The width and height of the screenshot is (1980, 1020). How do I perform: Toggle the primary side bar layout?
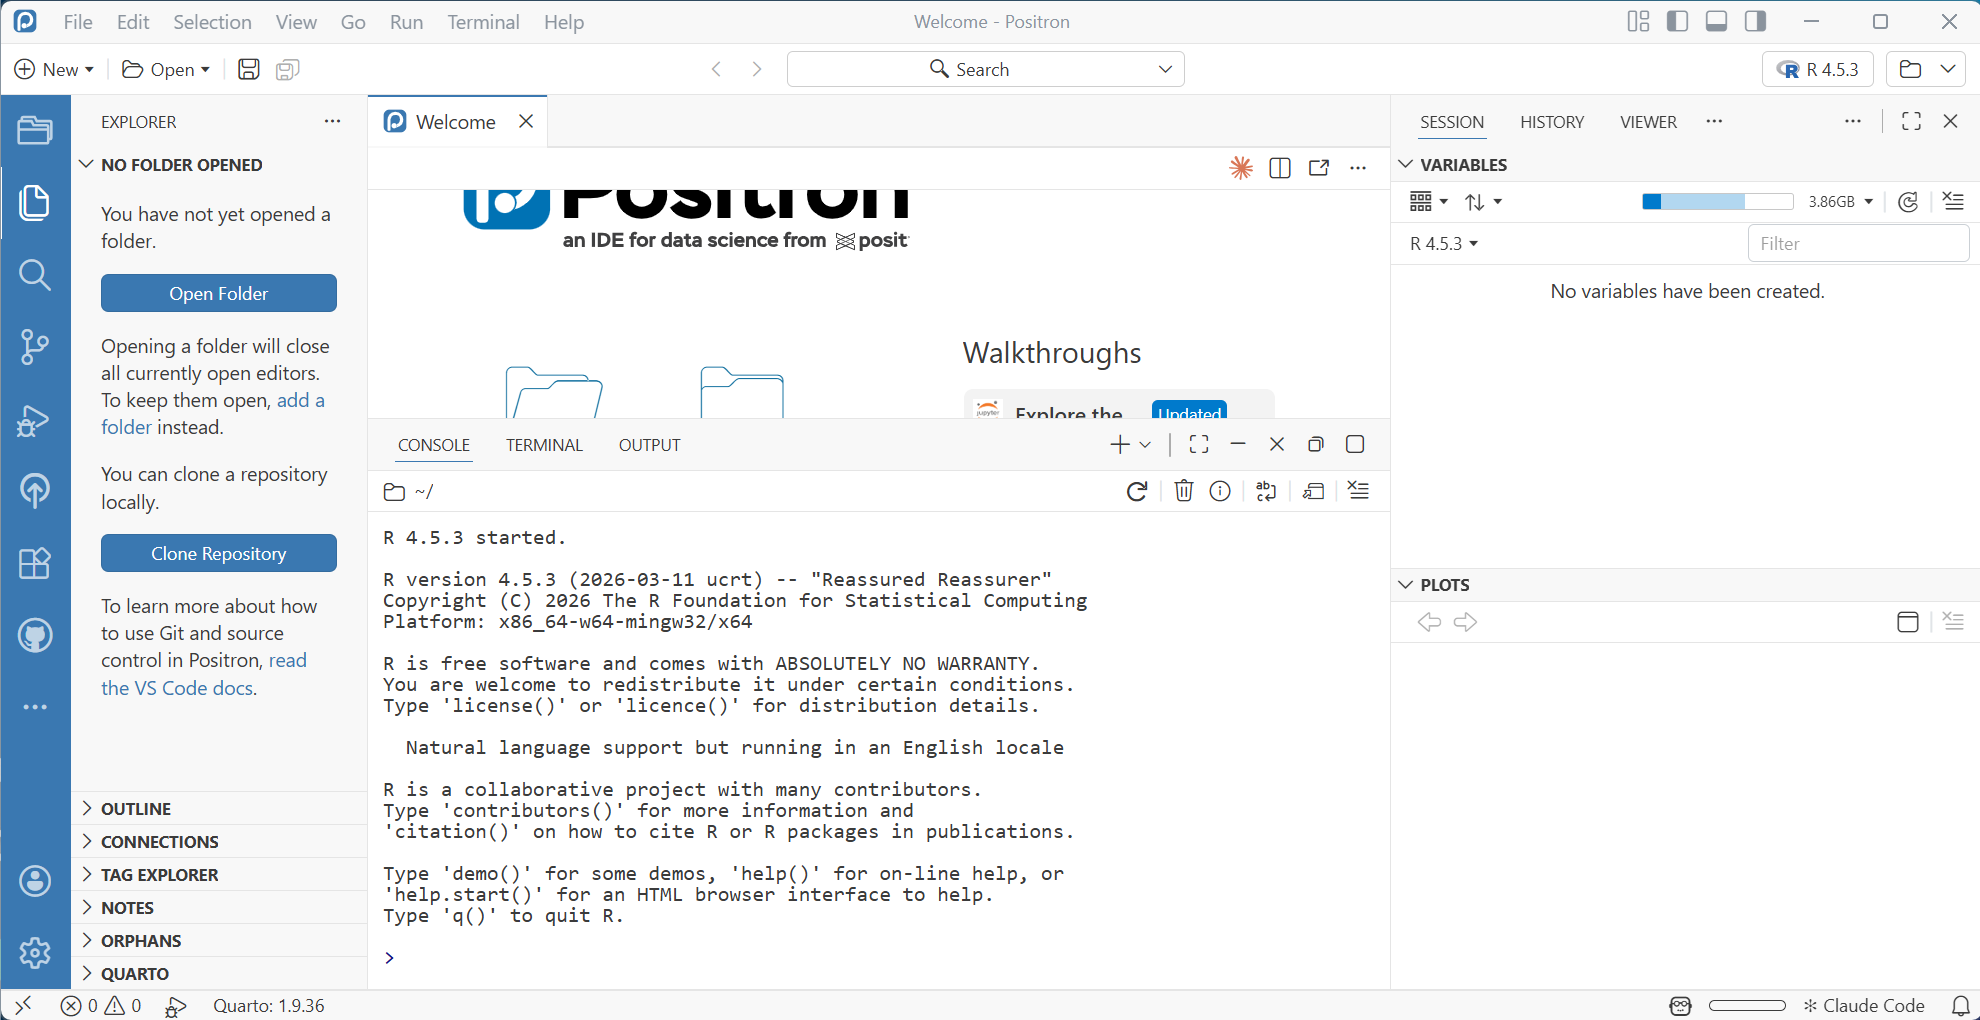click(x=1677, y=21)
